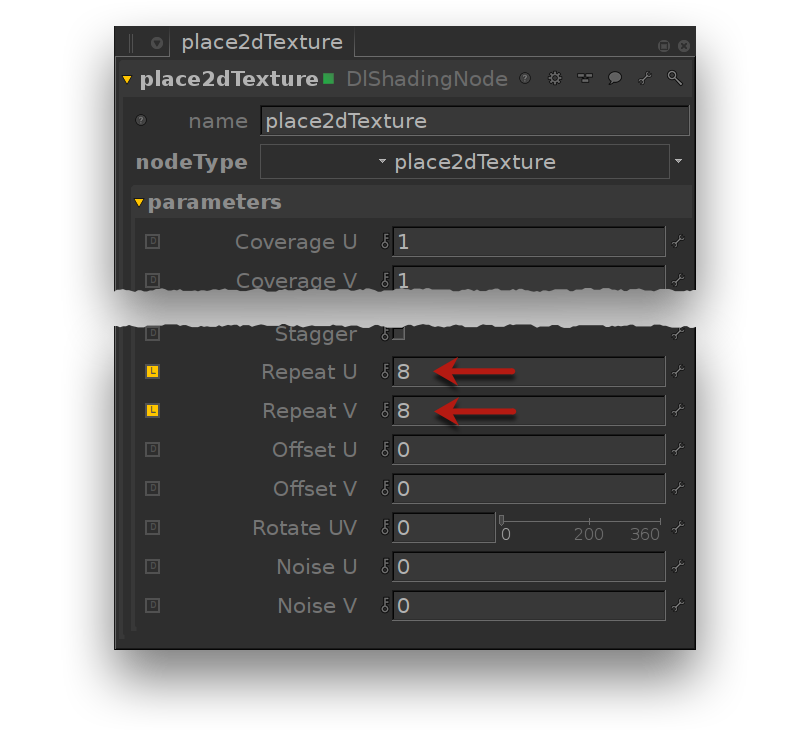Collapse the parameters section
This screenshot has width=812, height=730.
coord(139,203)
